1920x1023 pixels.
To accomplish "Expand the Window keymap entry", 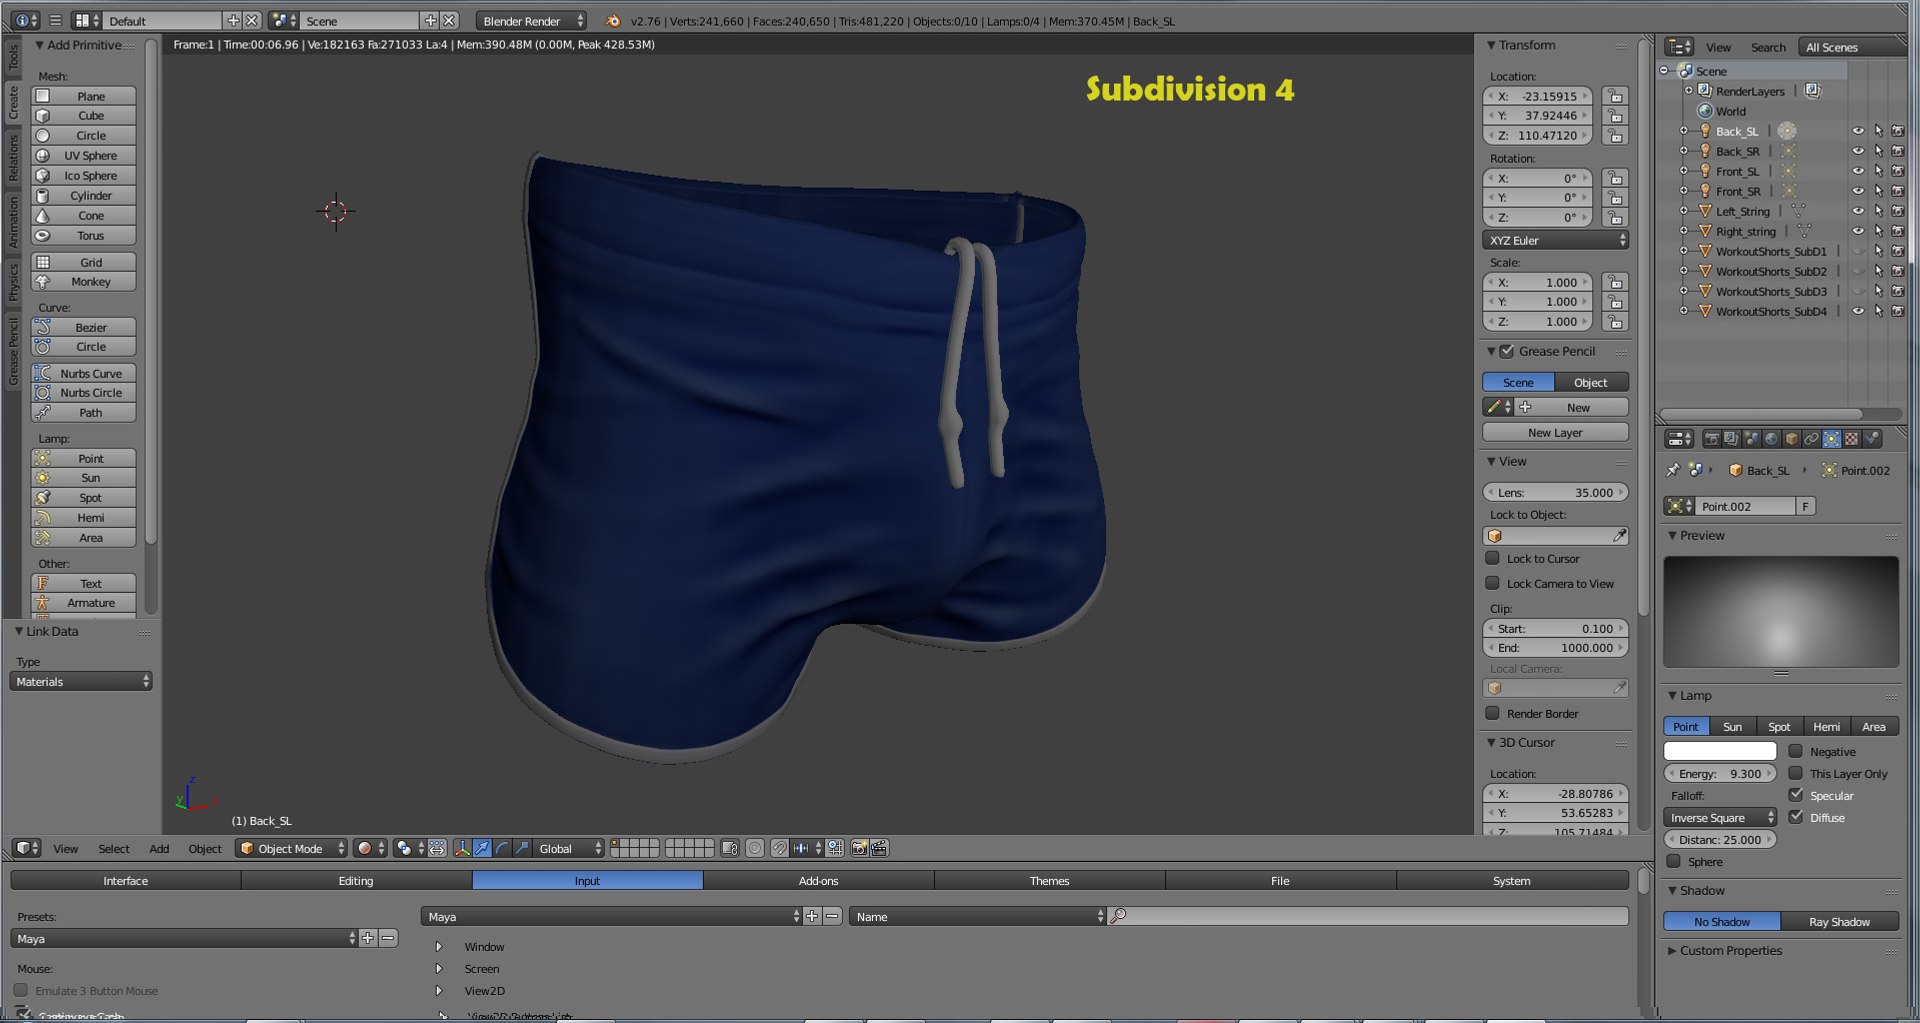I will 438,946.
